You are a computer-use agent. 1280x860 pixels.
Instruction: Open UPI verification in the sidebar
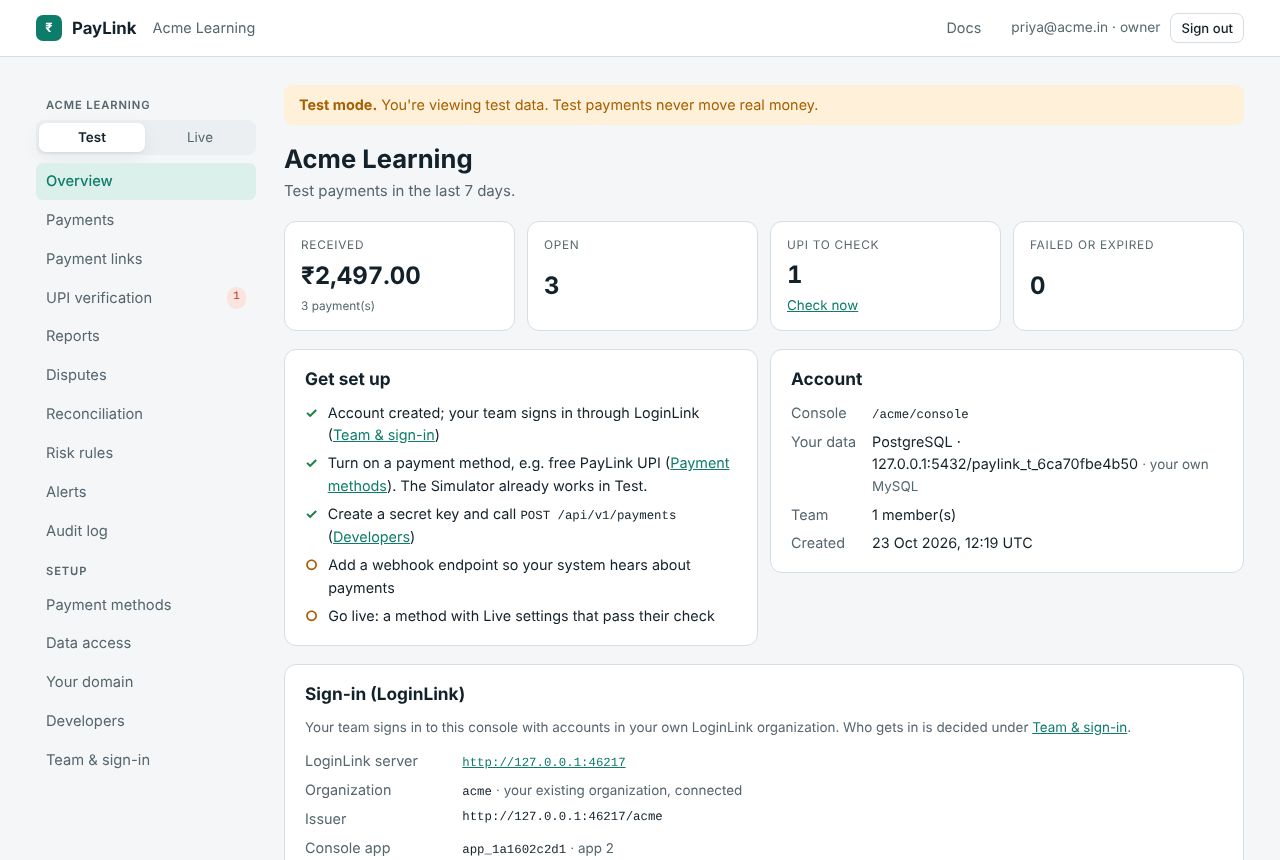(x=146, y=298)
